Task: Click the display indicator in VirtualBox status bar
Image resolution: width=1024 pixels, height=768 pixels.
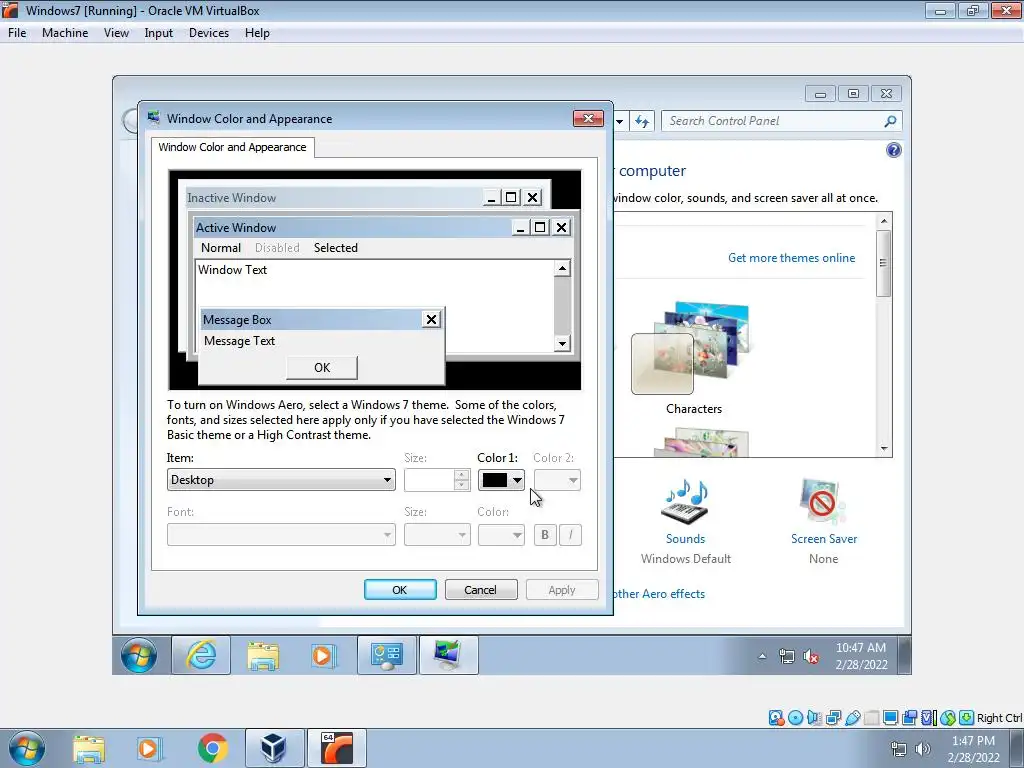Action: coord(890,718)
